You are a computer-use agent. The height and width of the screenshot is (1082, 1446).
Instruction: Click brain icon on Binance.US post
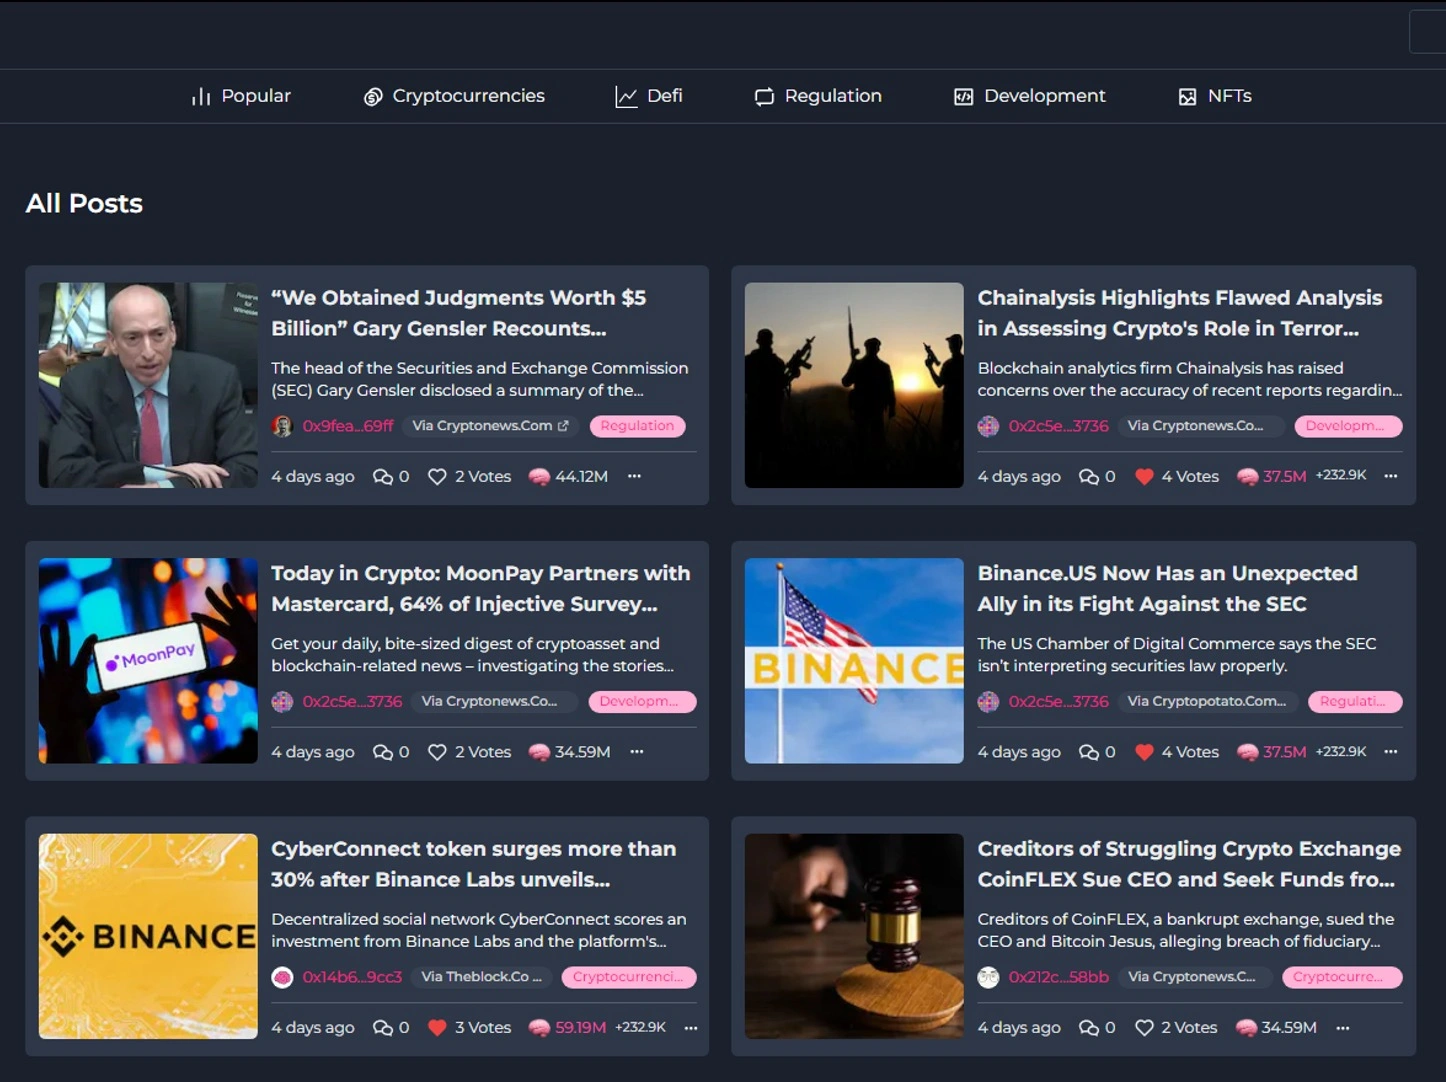coord(1247,752)
